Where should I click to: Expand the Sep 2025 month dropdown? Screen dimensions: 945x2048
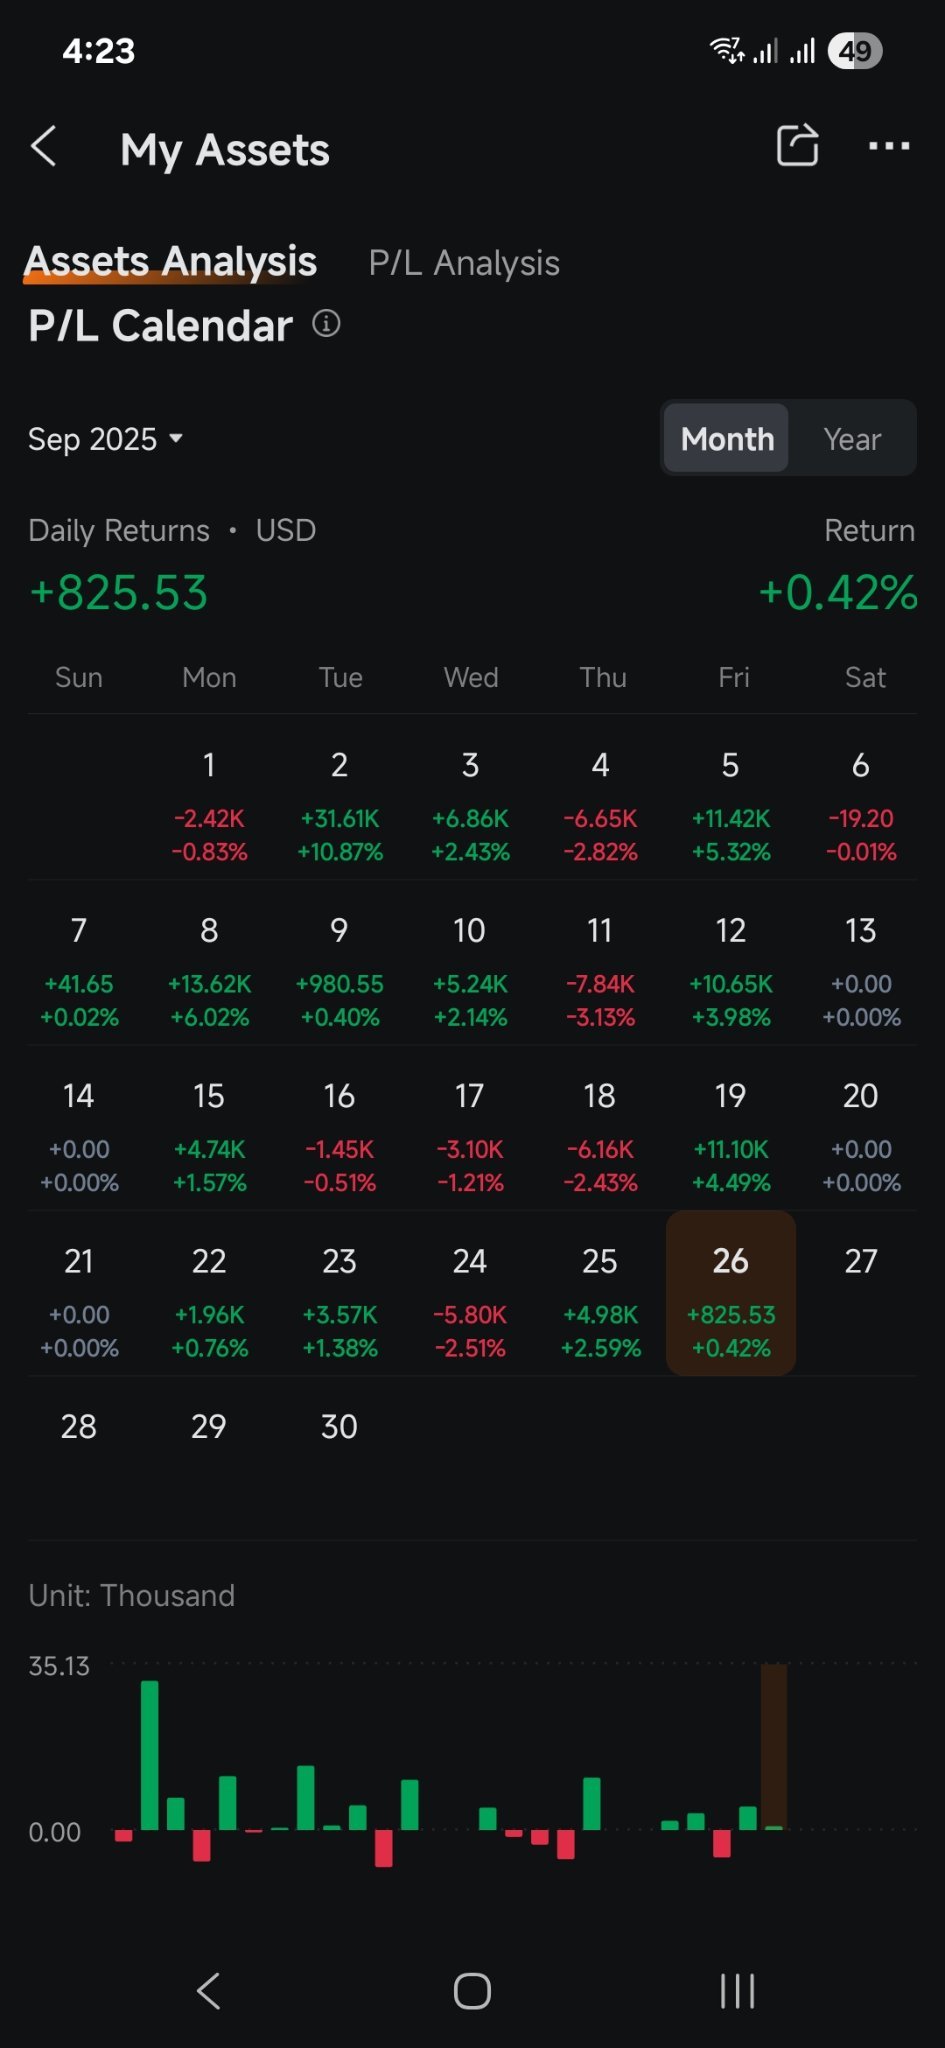[x=105, y=439]
